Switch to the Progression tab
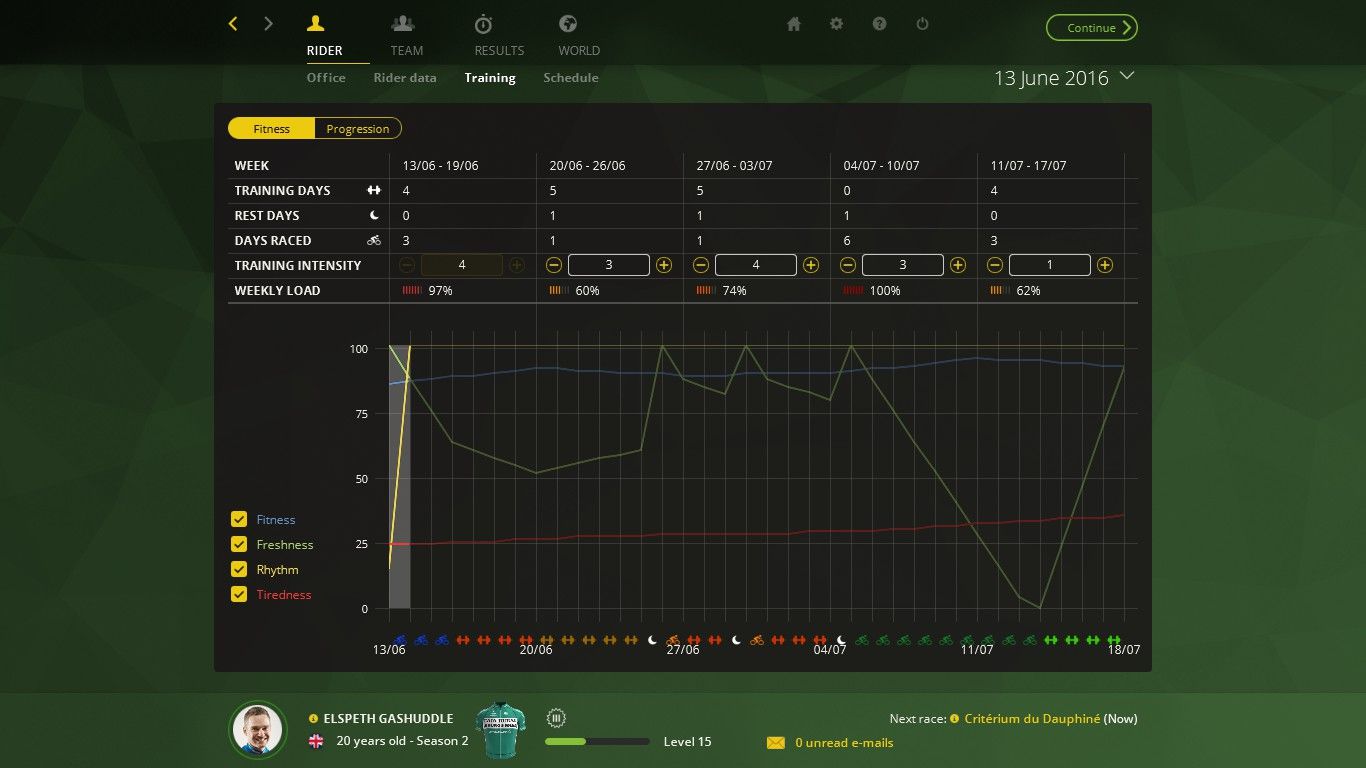Image resolution: width=1366 pixels, height=768 pixels. pyautogui.click(x=357, y=129)
